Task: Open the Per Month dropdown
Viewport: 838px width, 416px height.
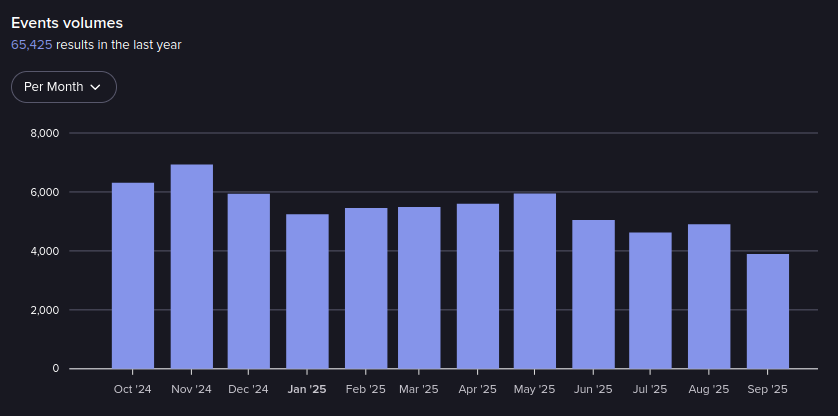Action: [63, 87]
